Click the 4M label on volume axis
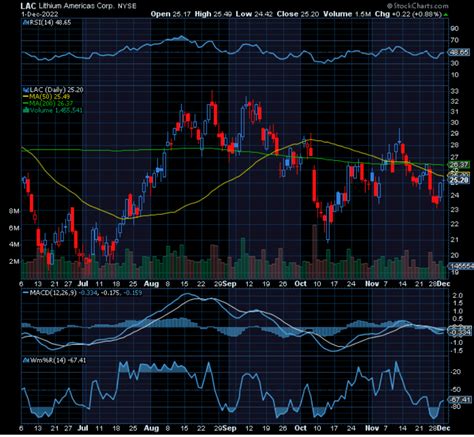 pos(14,245)
